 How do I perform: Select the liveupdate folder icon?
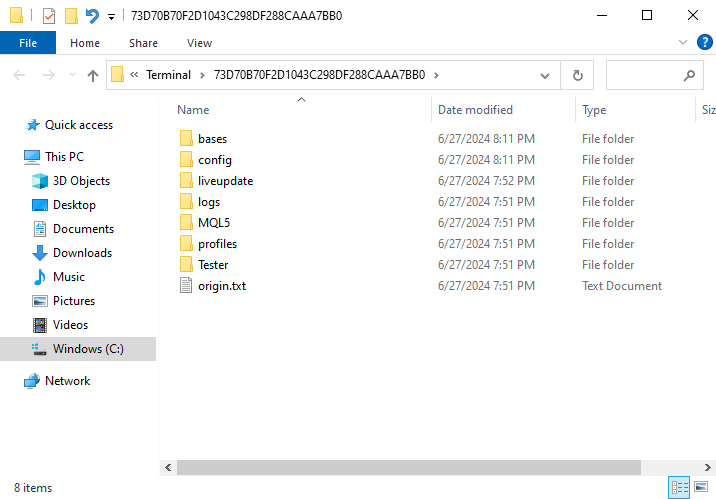[x=186, y=180]
